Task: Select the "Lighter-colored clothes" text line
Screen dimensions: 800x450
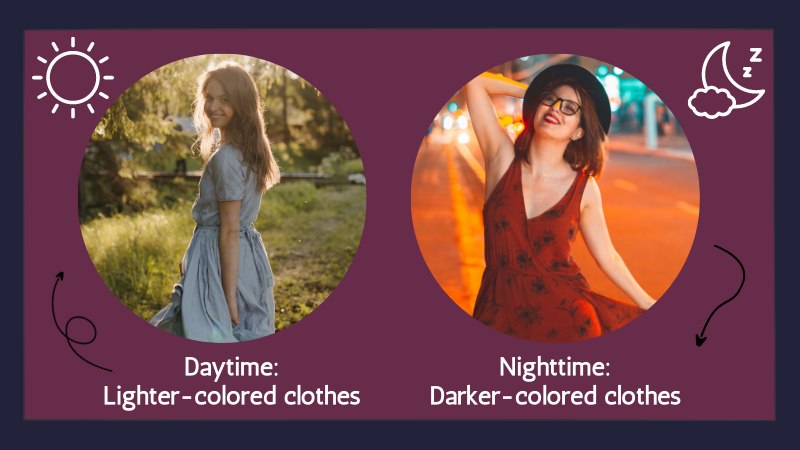Action: (x=232, y=396)
